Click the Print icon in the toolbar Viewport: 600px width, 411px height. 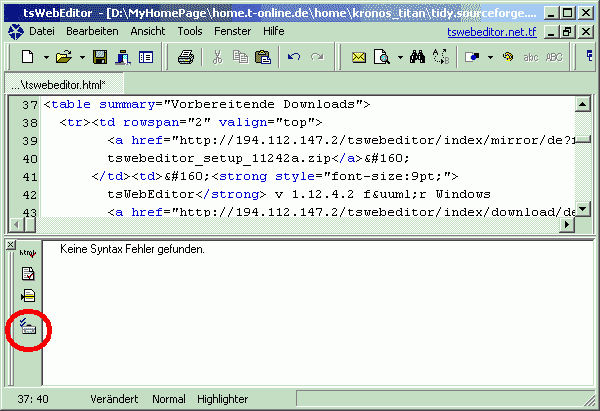pos(185,58)
